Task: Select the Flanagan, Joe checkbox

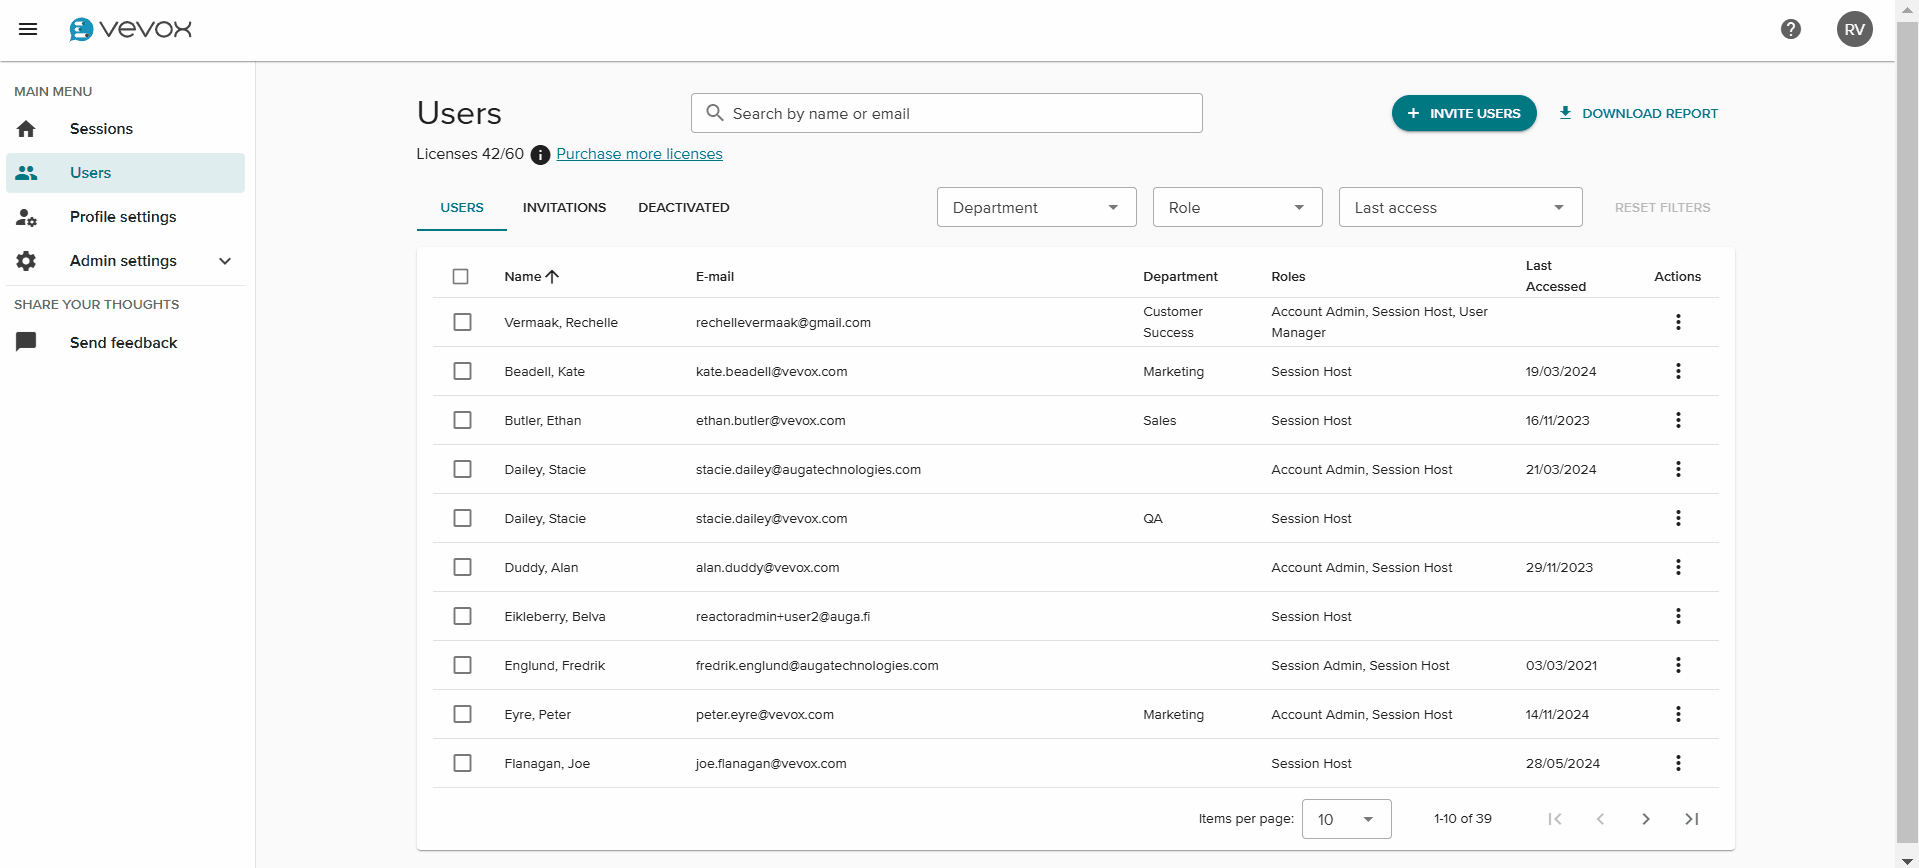Action: click(x=462, y=763)
